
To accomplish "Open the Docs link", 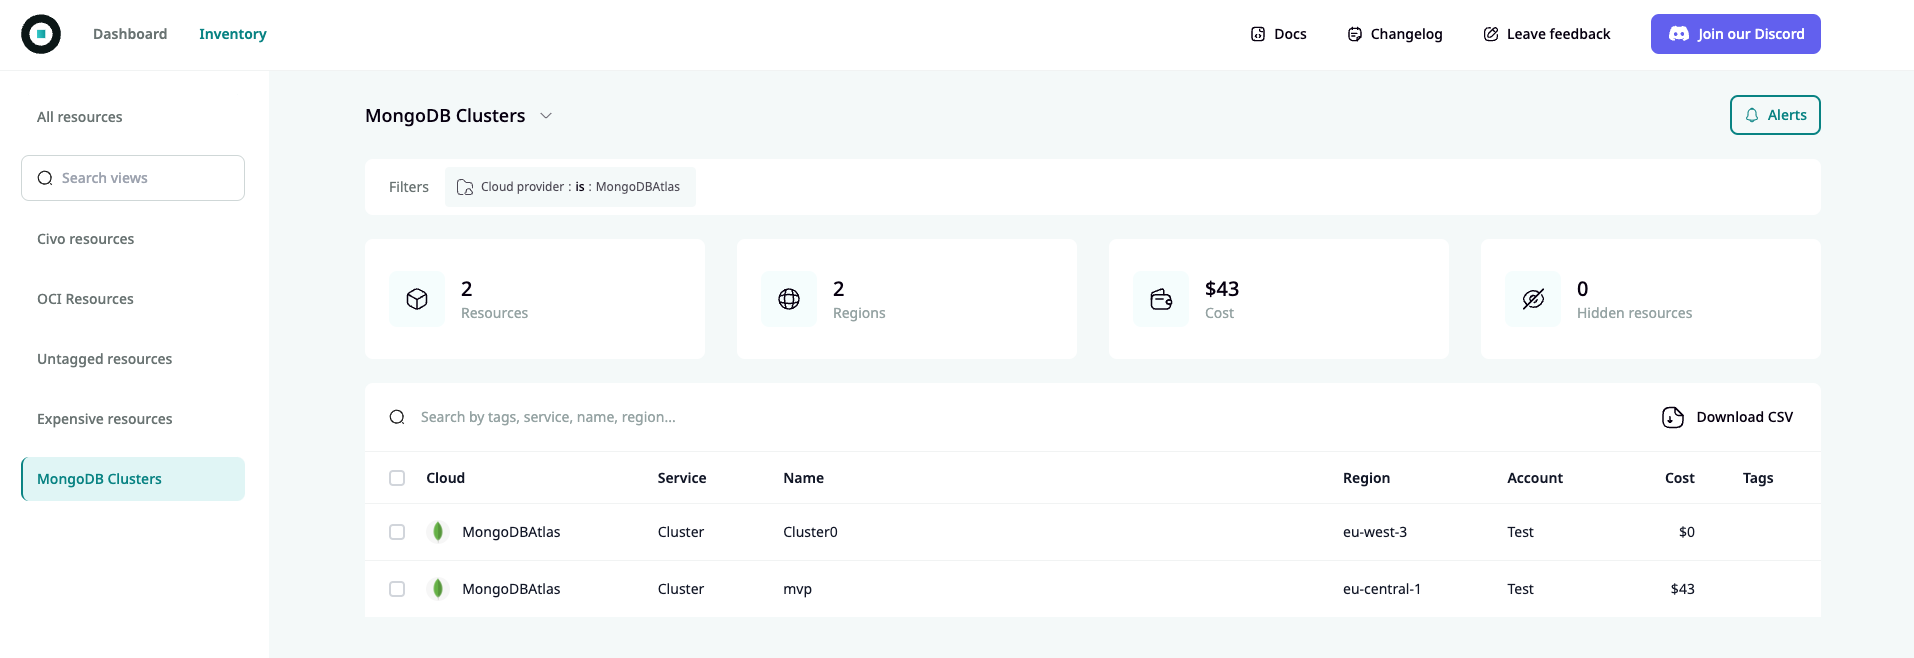I will [1279, 34].
